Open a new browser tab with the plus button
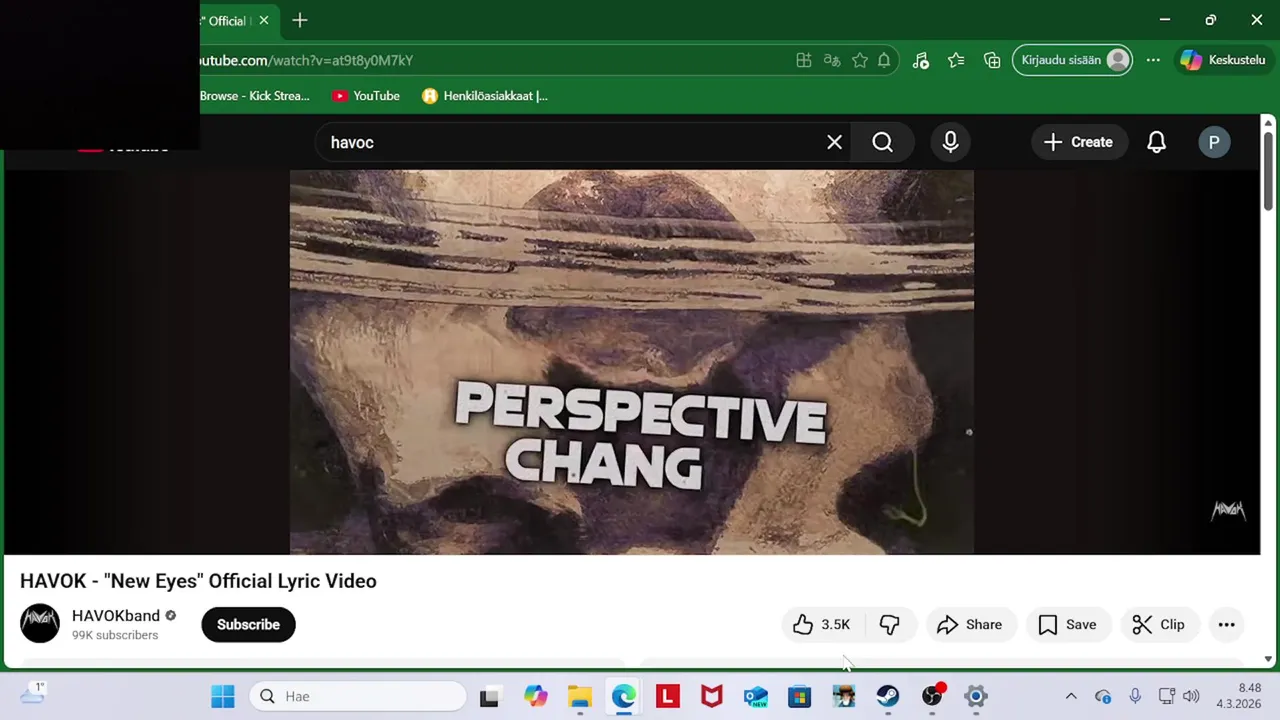The image size is (1280, 720). click(300, 20)
